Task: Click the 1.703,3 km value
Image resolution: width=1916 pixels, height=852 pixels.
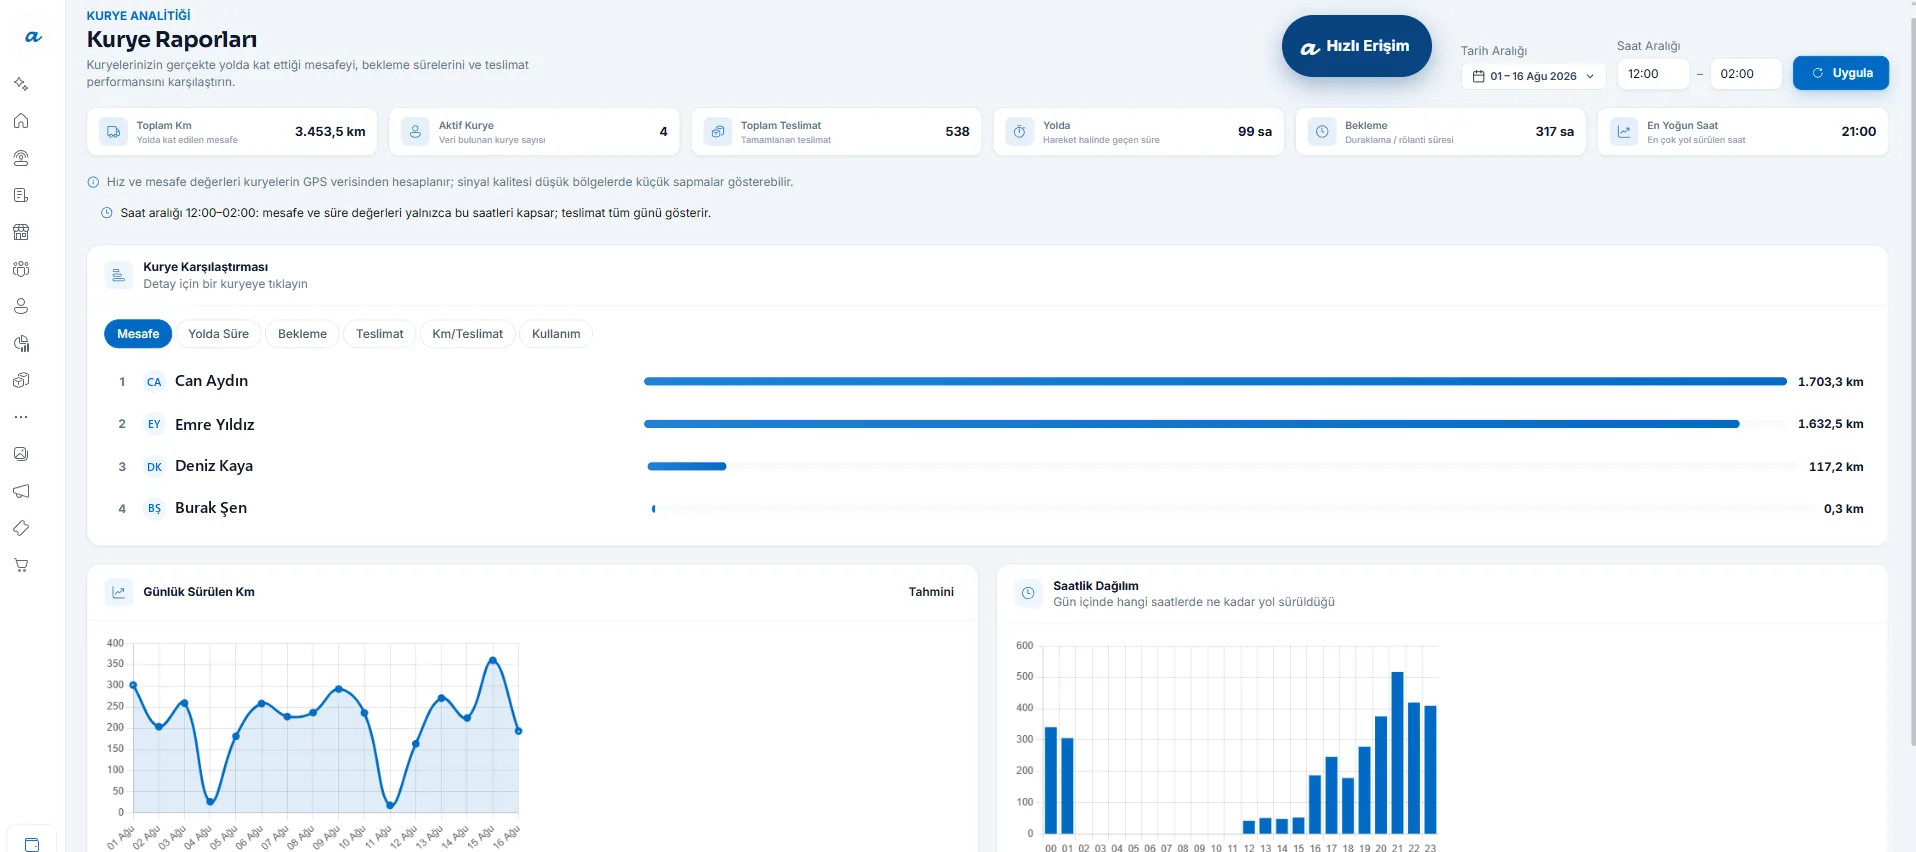Action: [x=1830, y=382]
